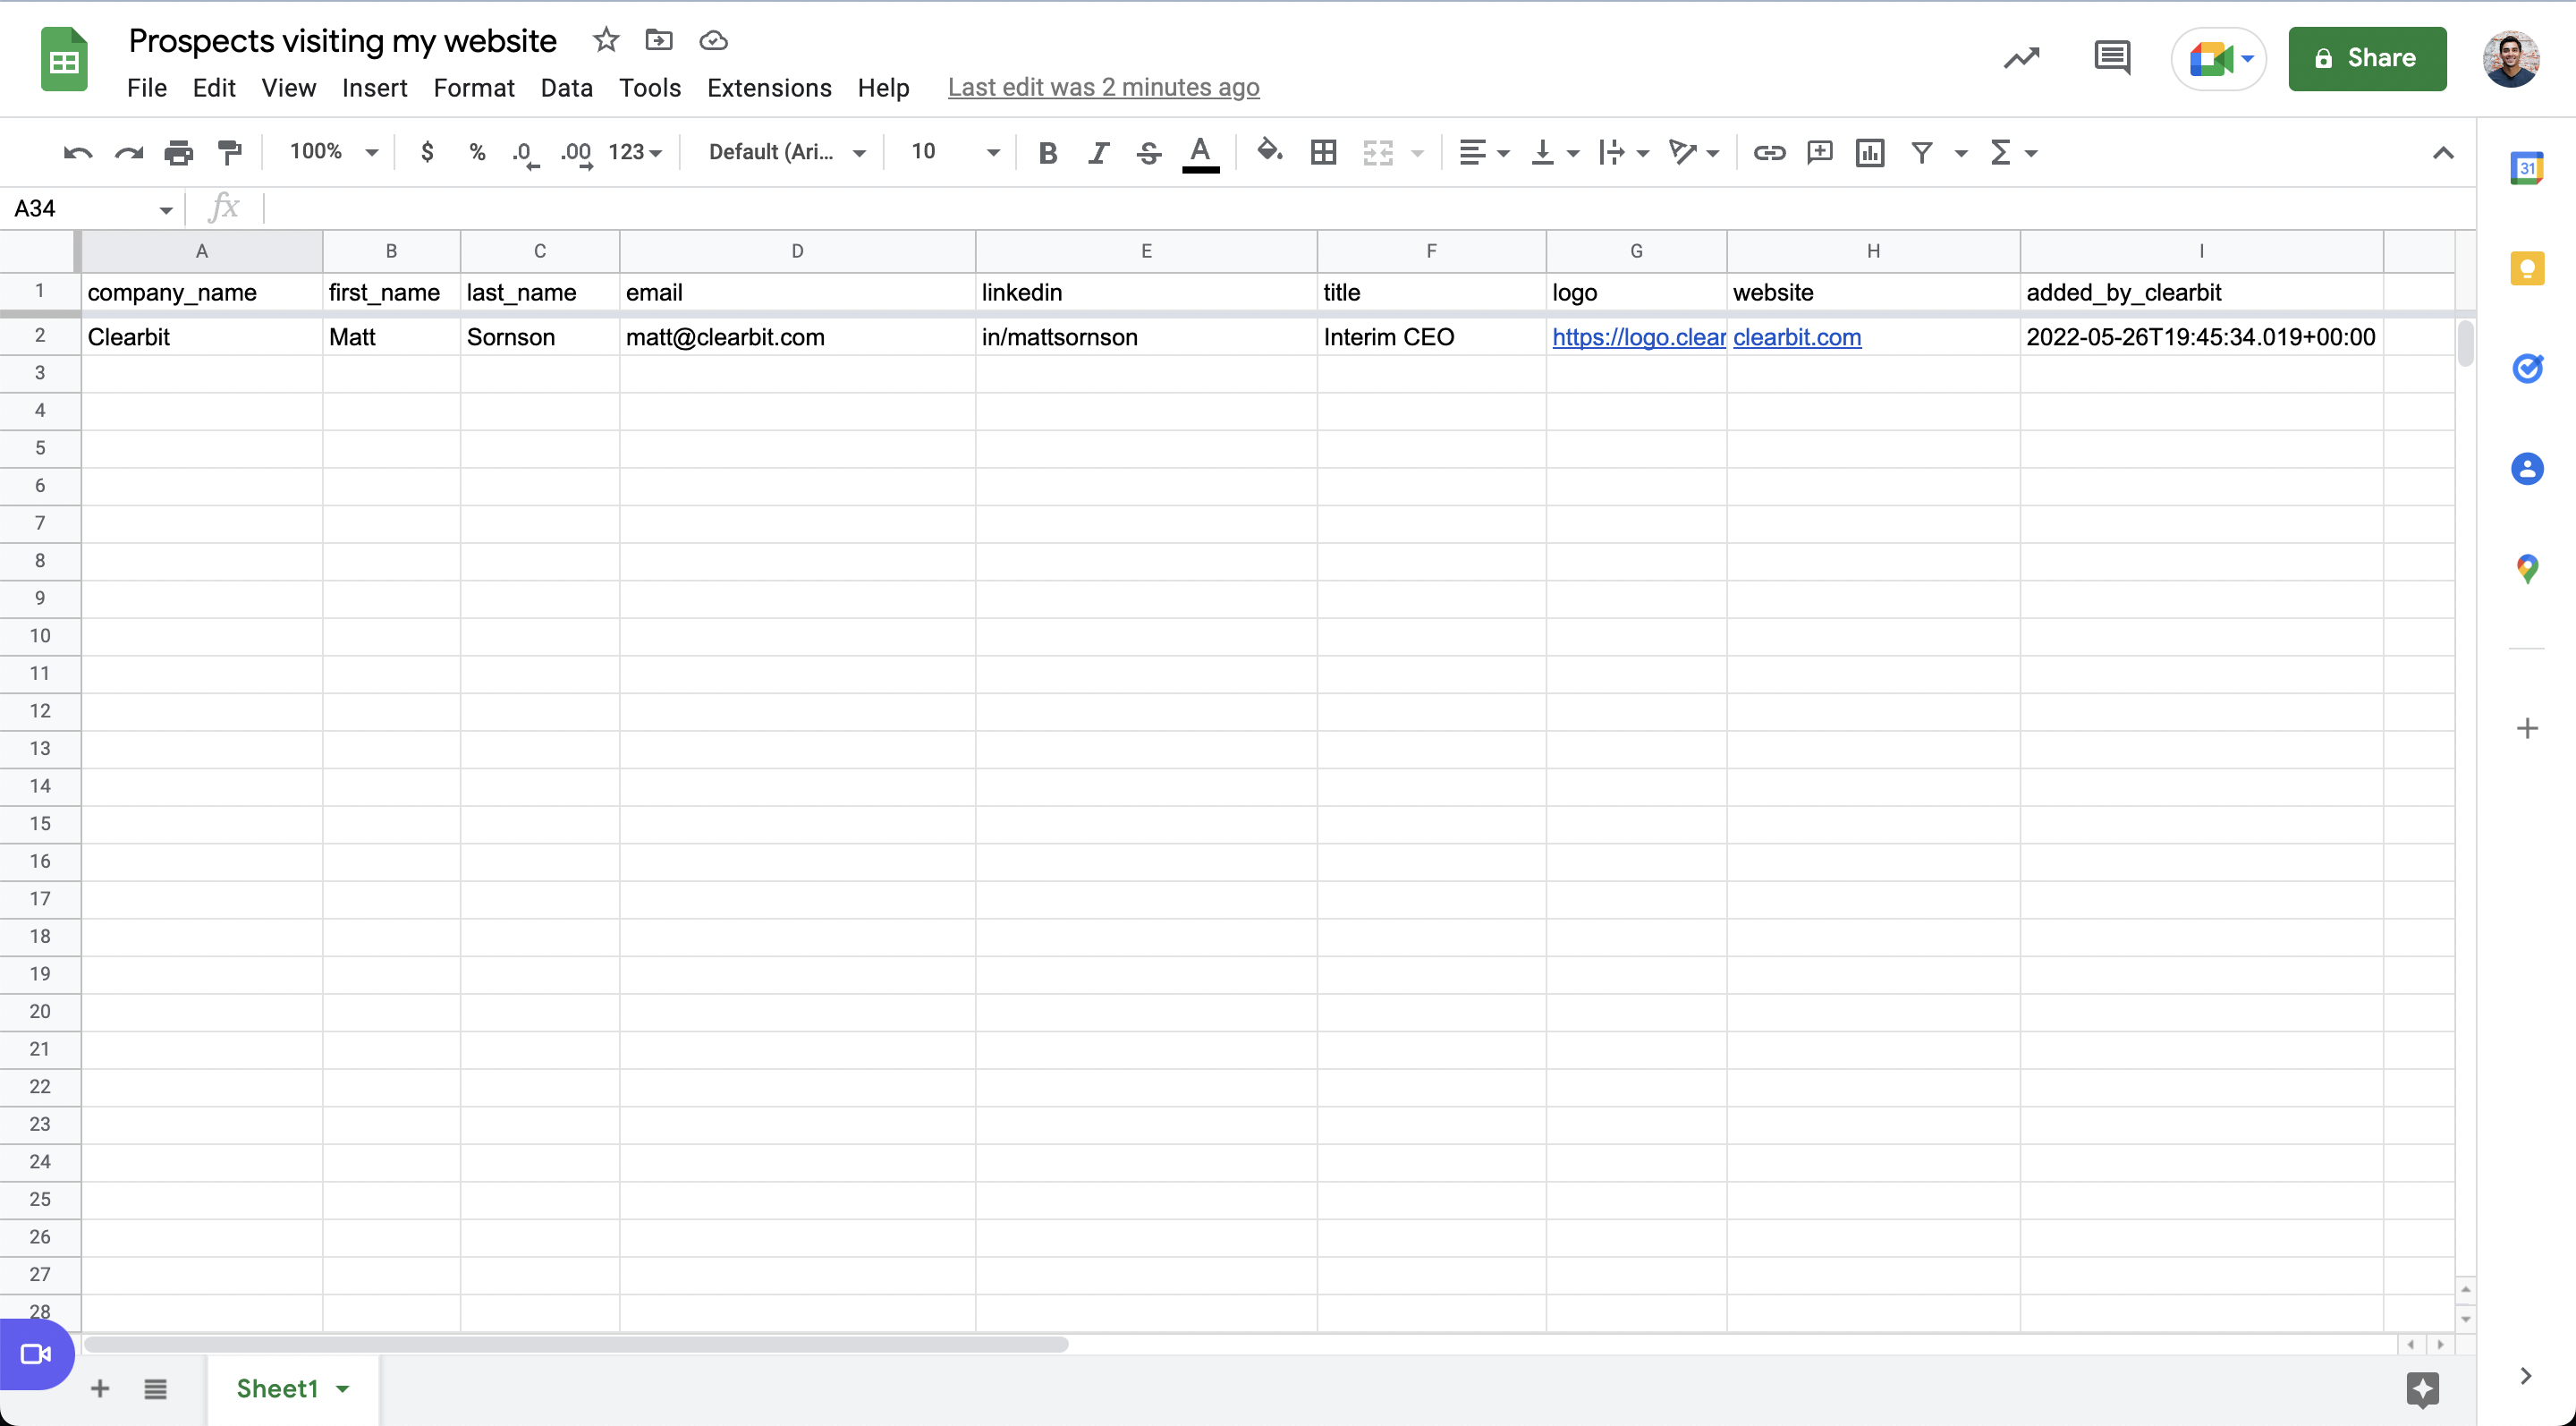The height and width of the screenshot is (1426, 2576).
Task: Open comment history
Action: 2112,58
